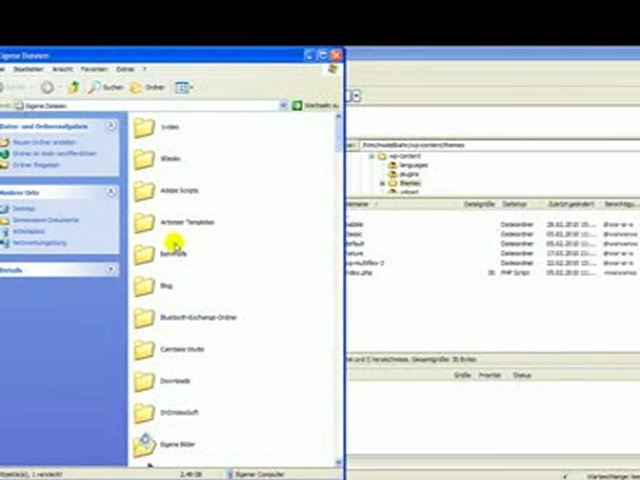Select the Camtasia Studio folder icon
This screenshot has width=640, height=480.
tap(145, 349)
